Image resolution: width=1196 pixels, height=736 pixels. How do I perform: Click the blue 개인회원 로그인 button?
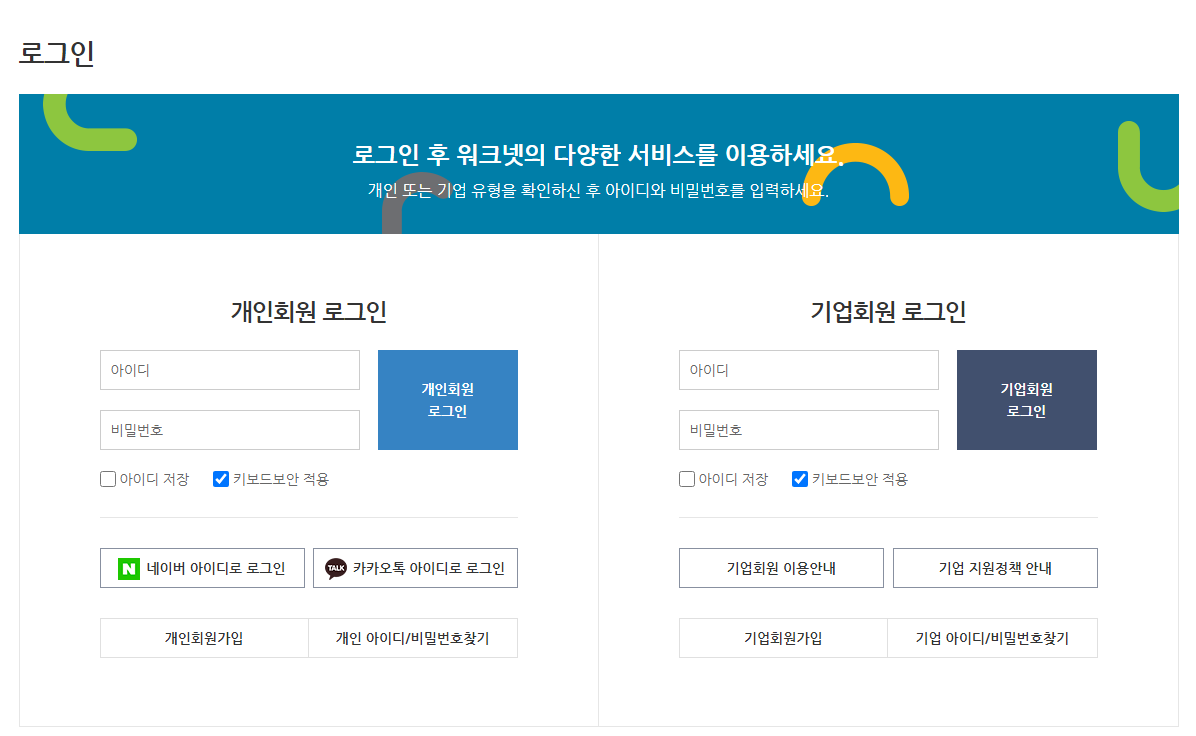[448, 400]
